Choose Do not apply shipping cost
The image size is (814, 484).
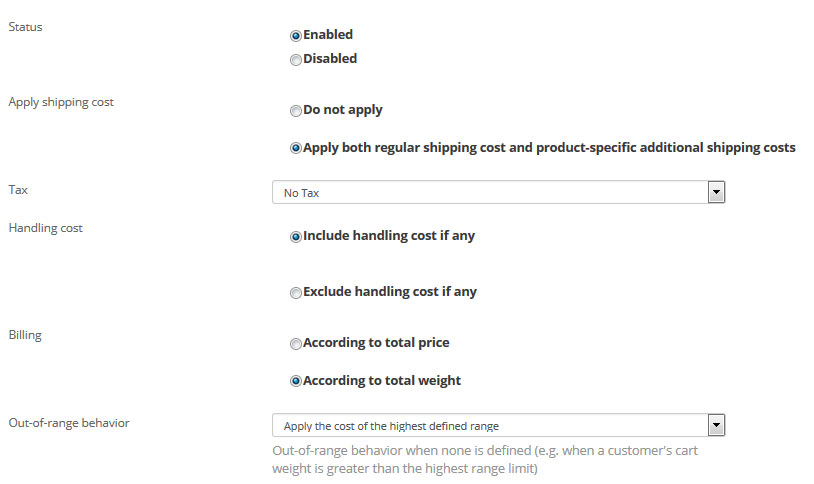pos(296,111)
